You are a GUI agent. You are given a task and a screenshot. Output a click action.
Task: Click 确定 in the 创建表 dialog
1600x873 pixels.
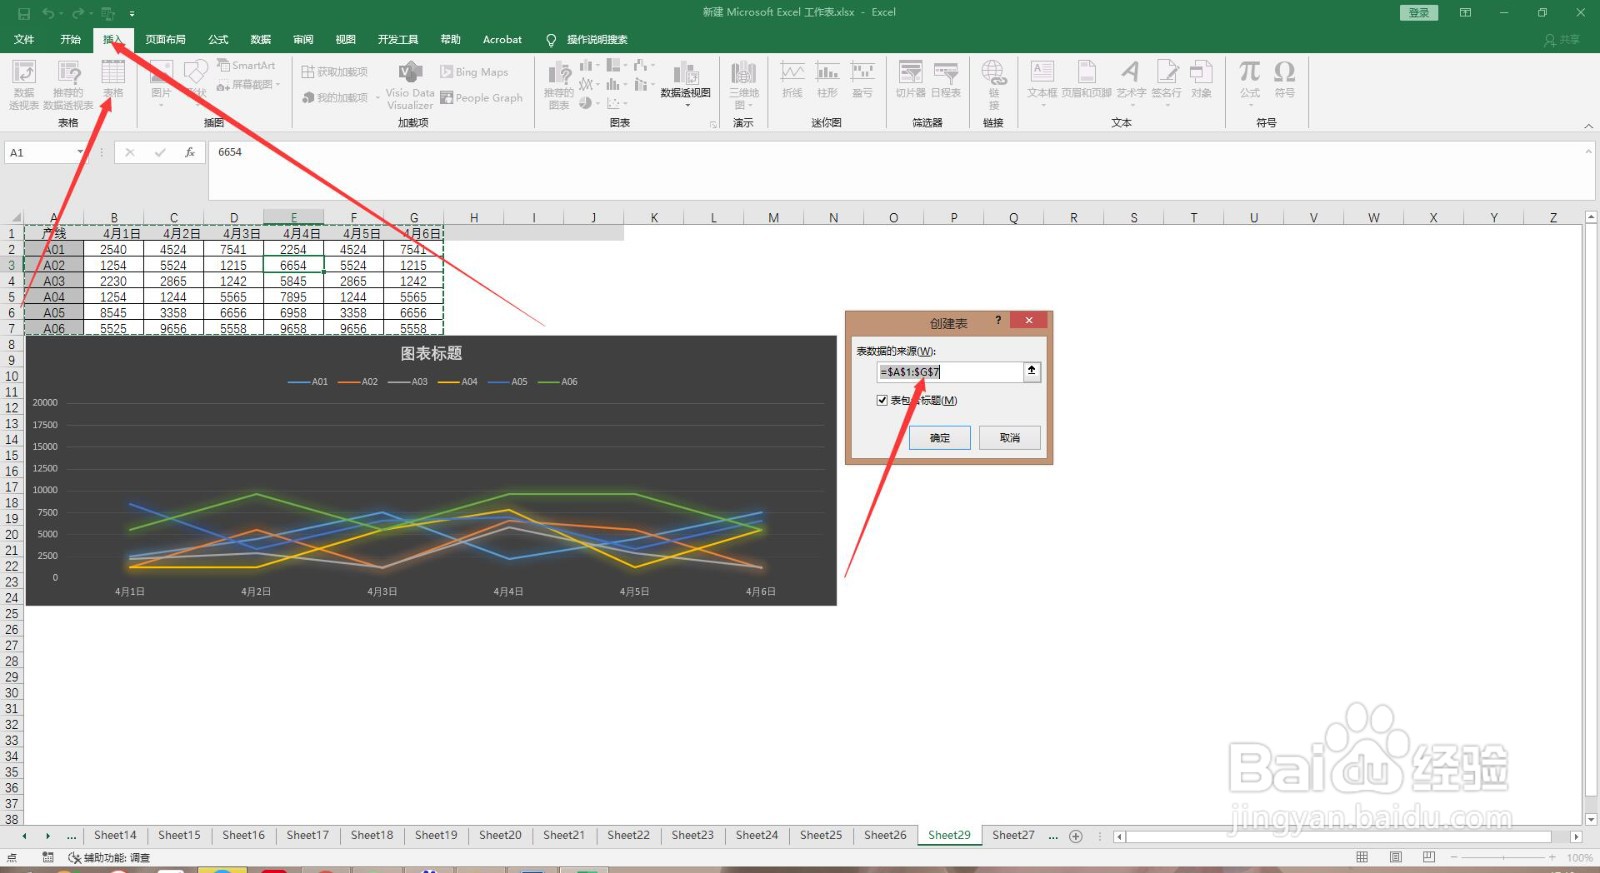tap(940, 438)
